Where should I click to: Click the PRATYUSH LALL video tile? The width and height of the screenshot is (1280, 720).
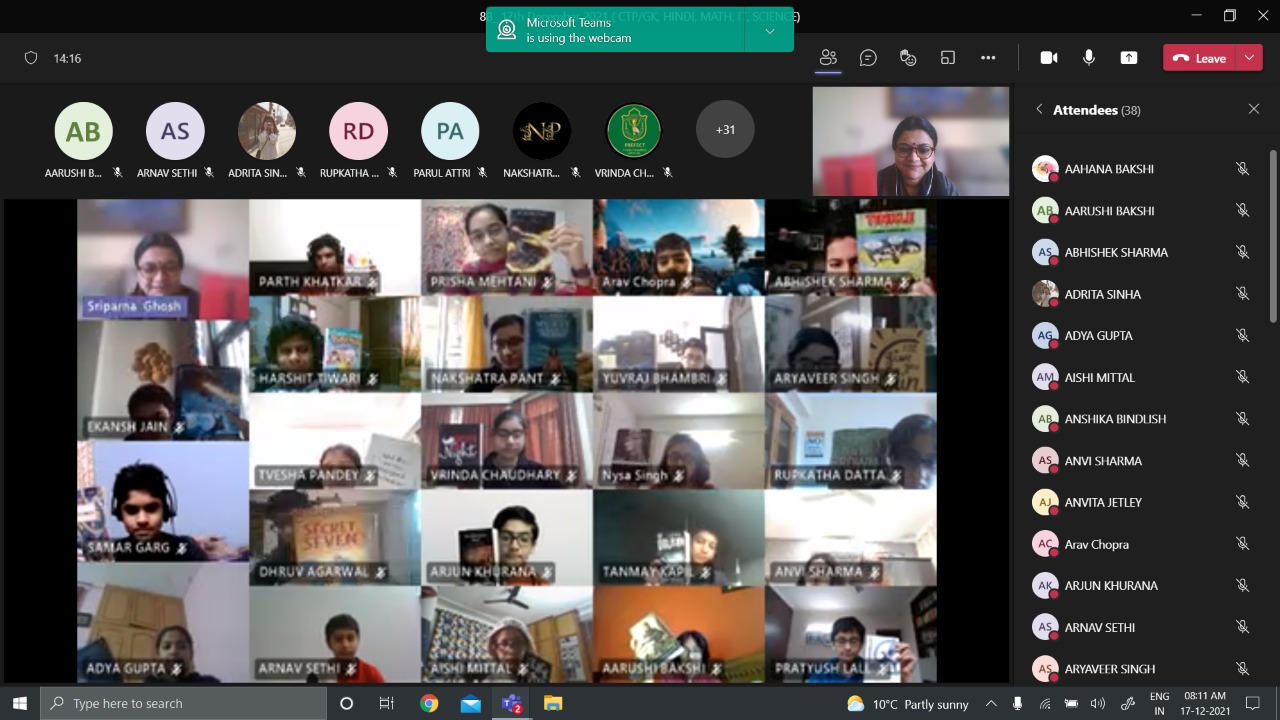click(x=851, y=634)
